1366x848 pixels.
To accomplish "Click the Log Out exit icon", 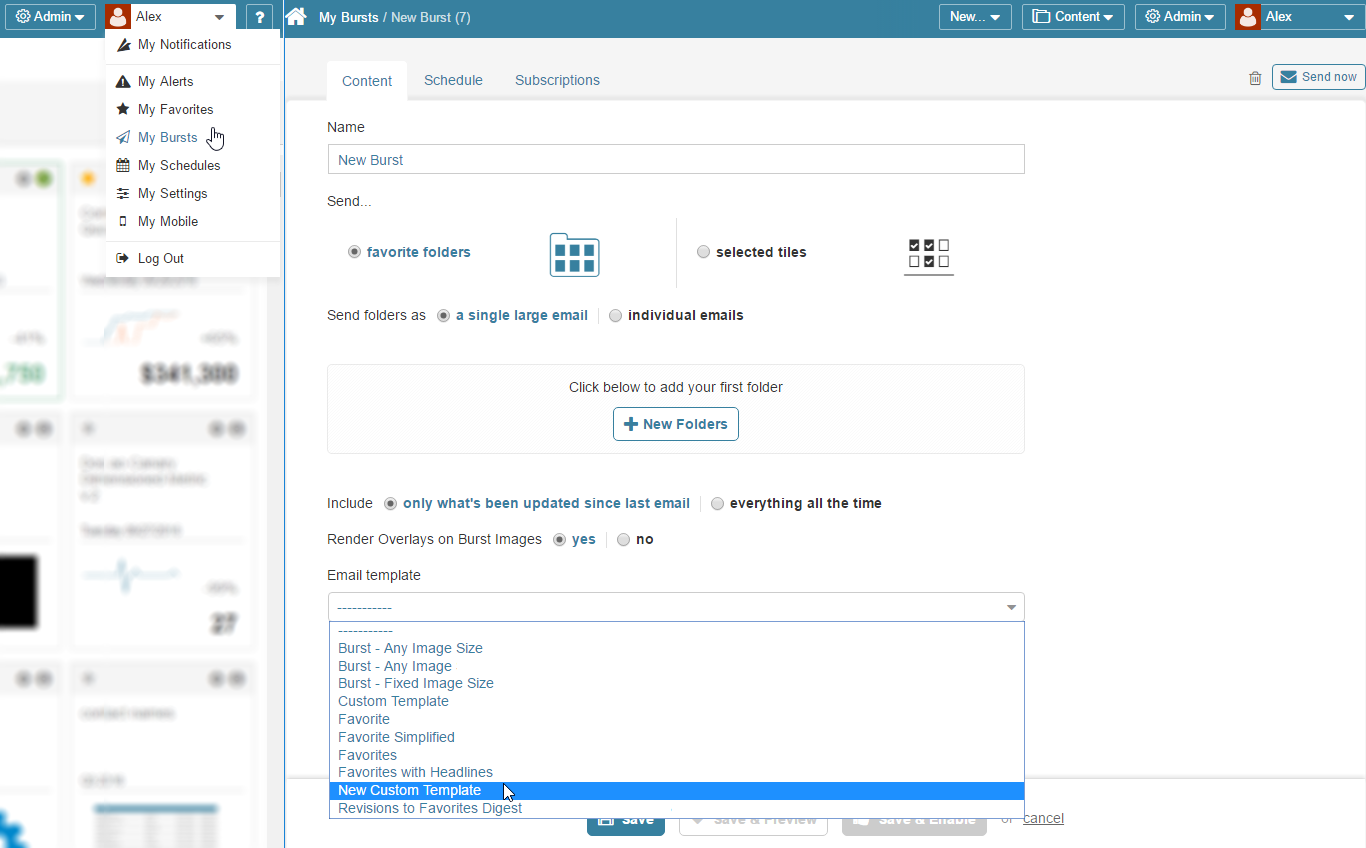I will point(123,258).
